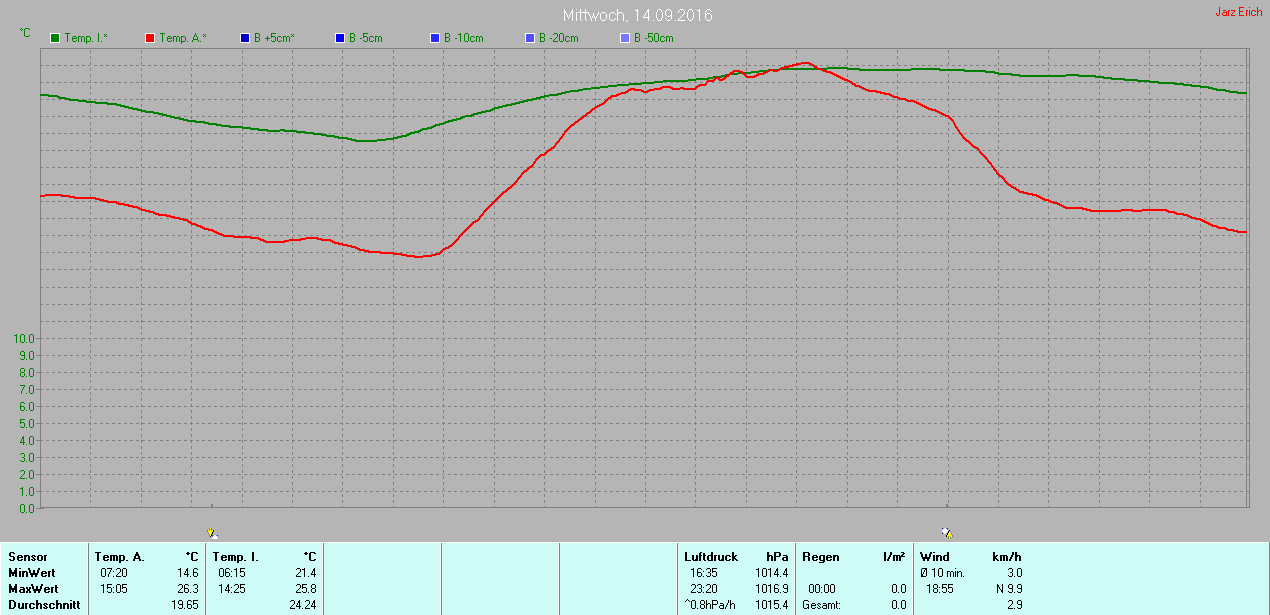Click the indoor average '24.24'
Image resolution: width=1270 pixels, height=615 pixels.
coord(303,605)
